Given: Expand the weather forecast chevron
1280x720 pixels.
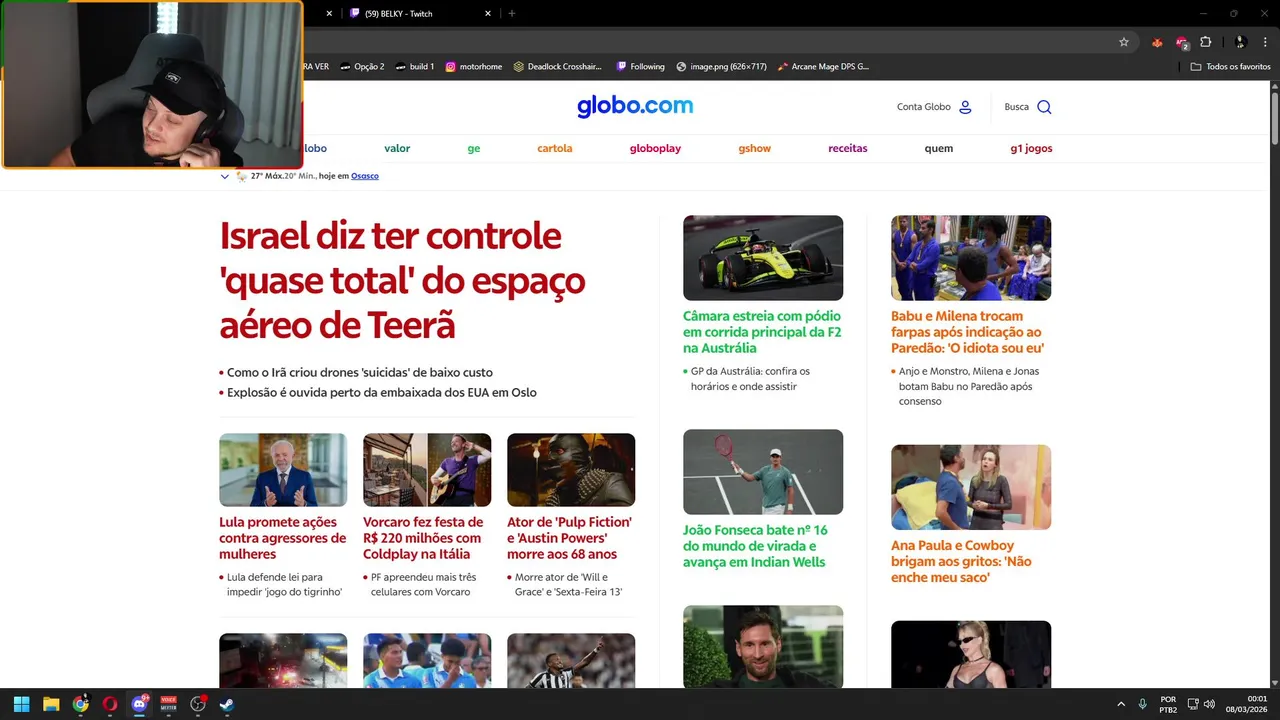Looking at the screenshot, I should tap(225, 176).
